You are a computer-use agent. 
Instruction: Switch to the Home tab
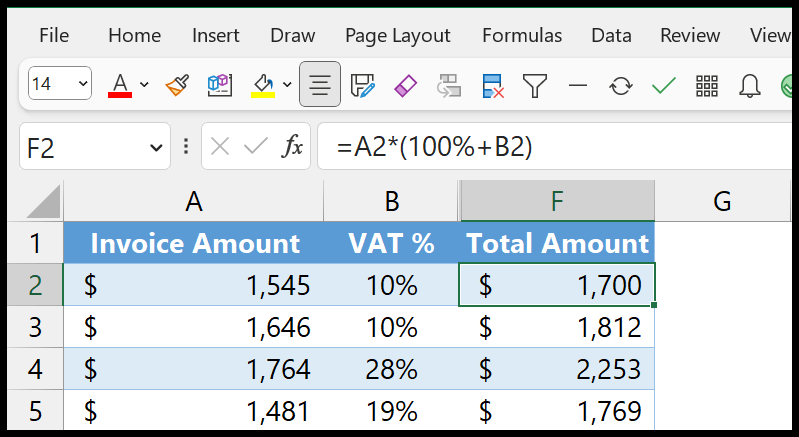pos(135,35)
